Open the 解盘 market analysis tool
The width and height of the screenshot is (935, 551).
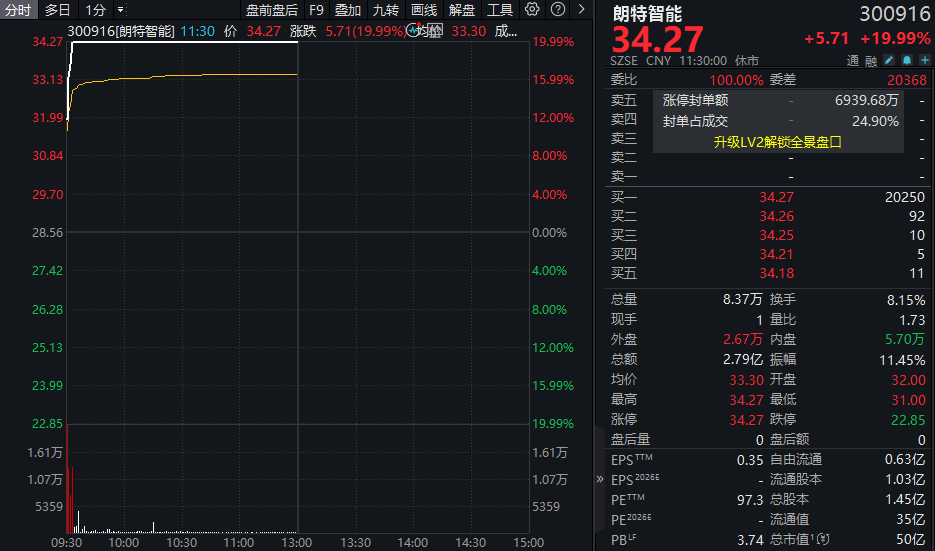tap(462, 10)
